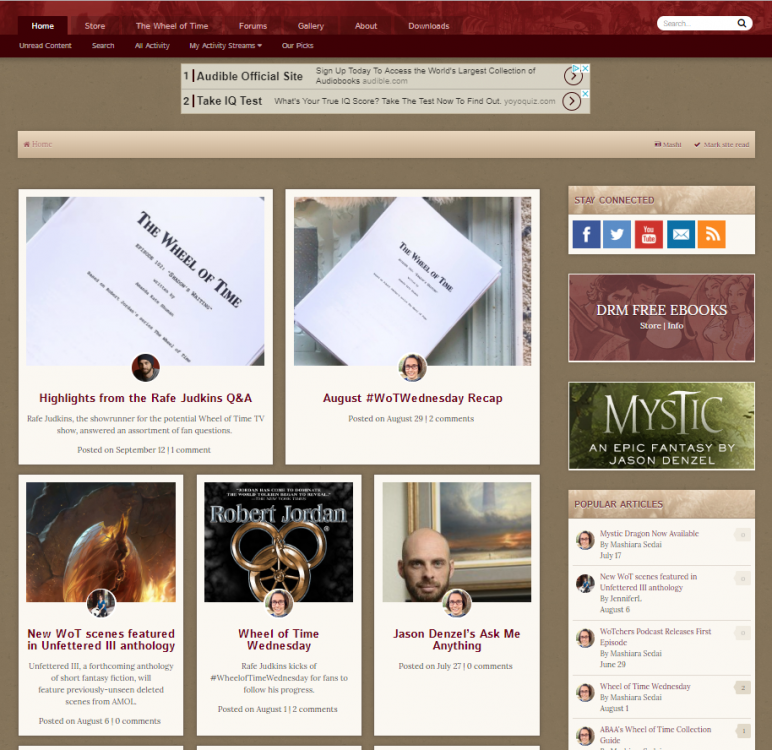Screen dimensions: 772x750
Task: Open the Downloads menu item
Action: tap(428, 26)
